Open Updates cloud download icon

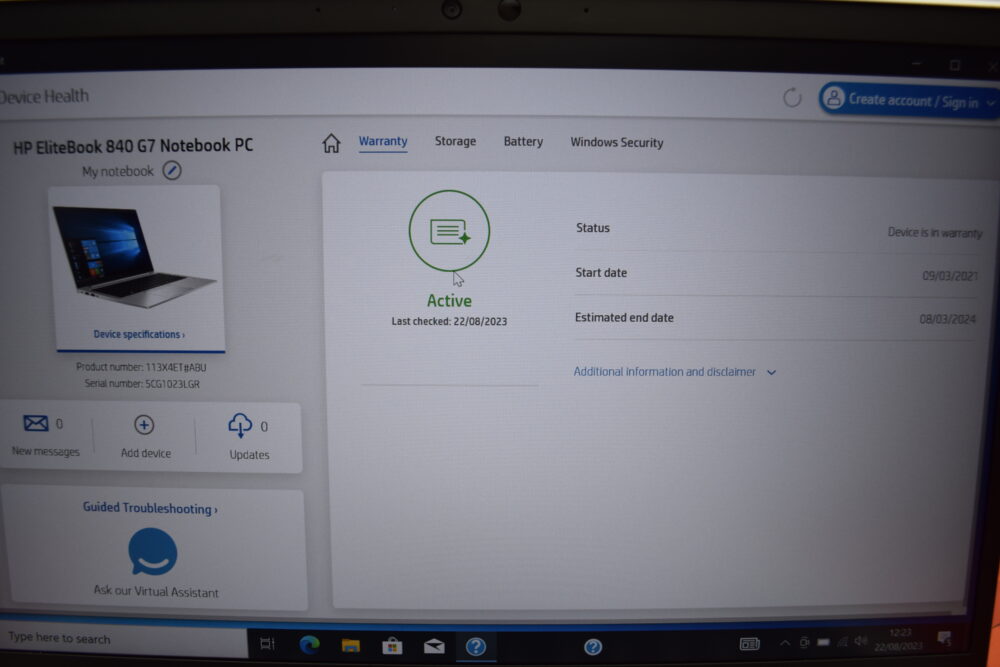[x=240, y=425]
